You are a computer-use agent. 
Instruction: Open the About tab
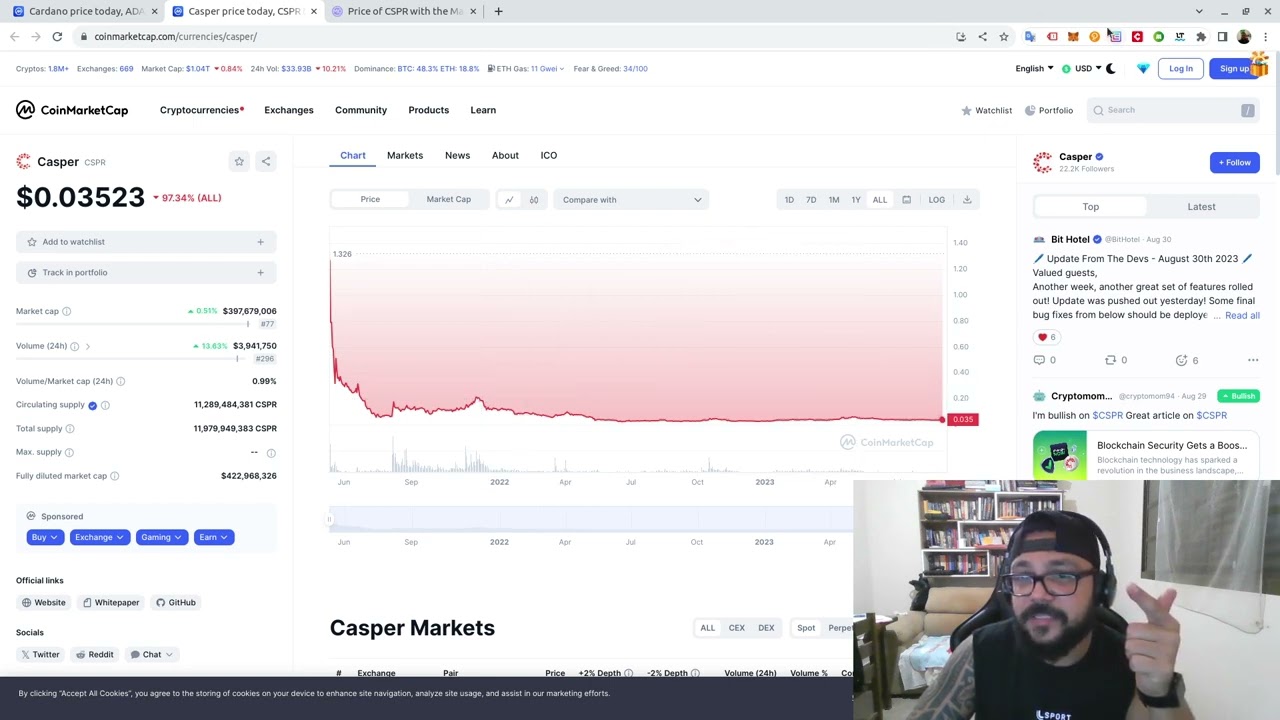point(505,155)
